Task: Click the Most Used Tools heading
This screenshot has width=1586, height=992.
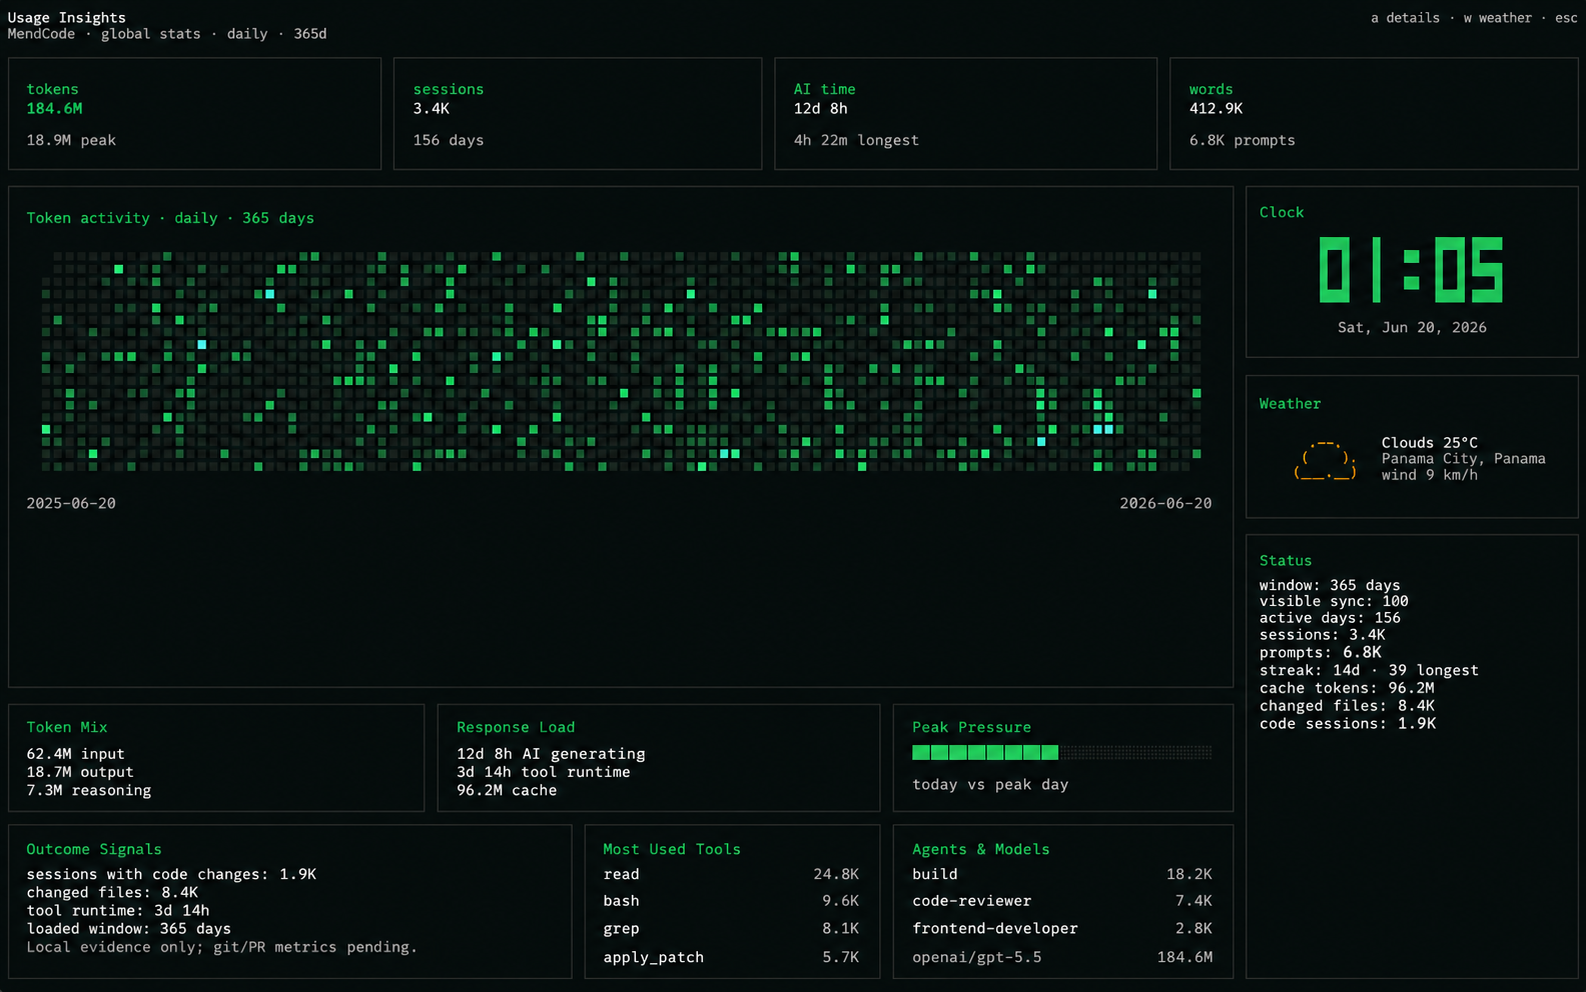Action: click(x=671, y=849)
